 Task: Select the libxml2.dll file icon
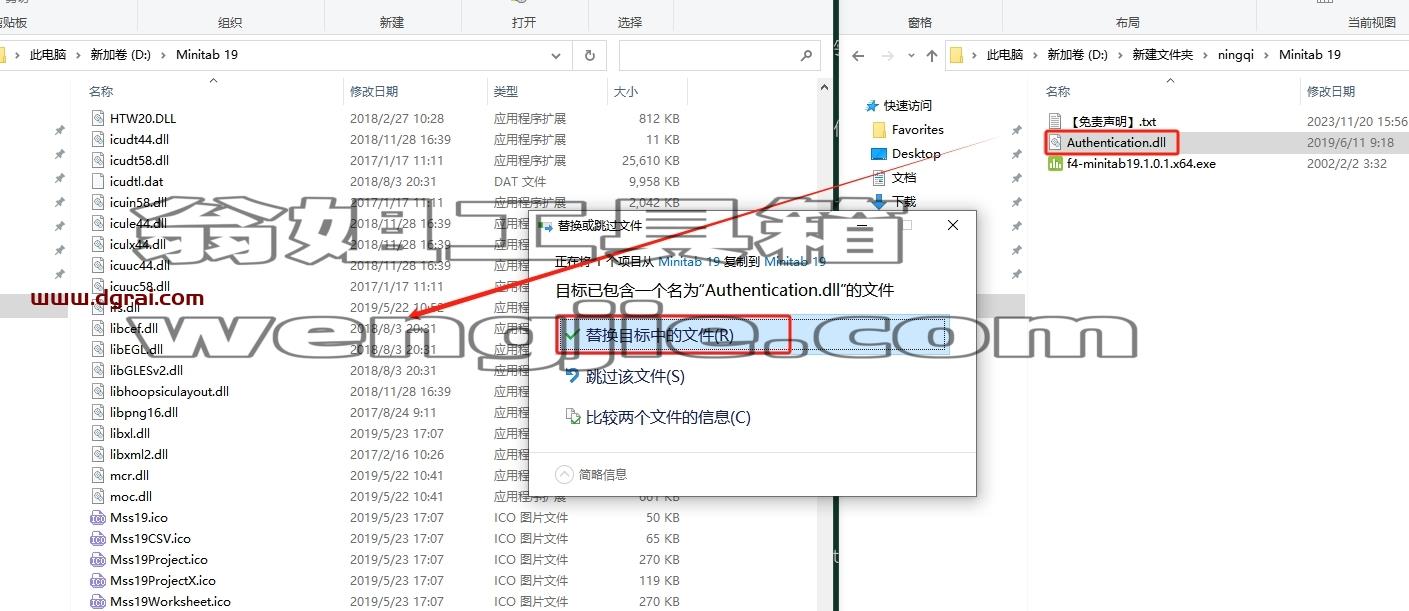[x=97, y=454]
